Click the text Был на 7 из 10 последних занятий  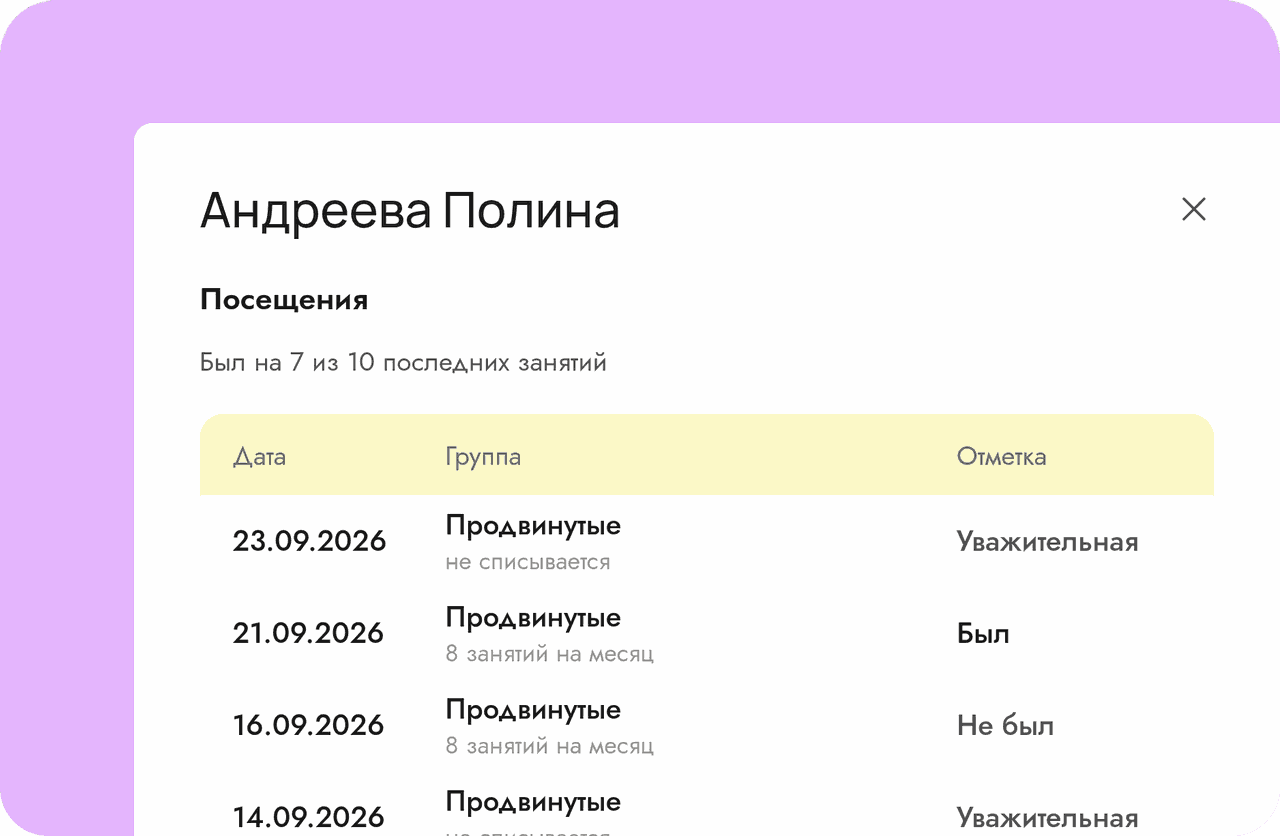pyautogui.click(x=404, y=362)
